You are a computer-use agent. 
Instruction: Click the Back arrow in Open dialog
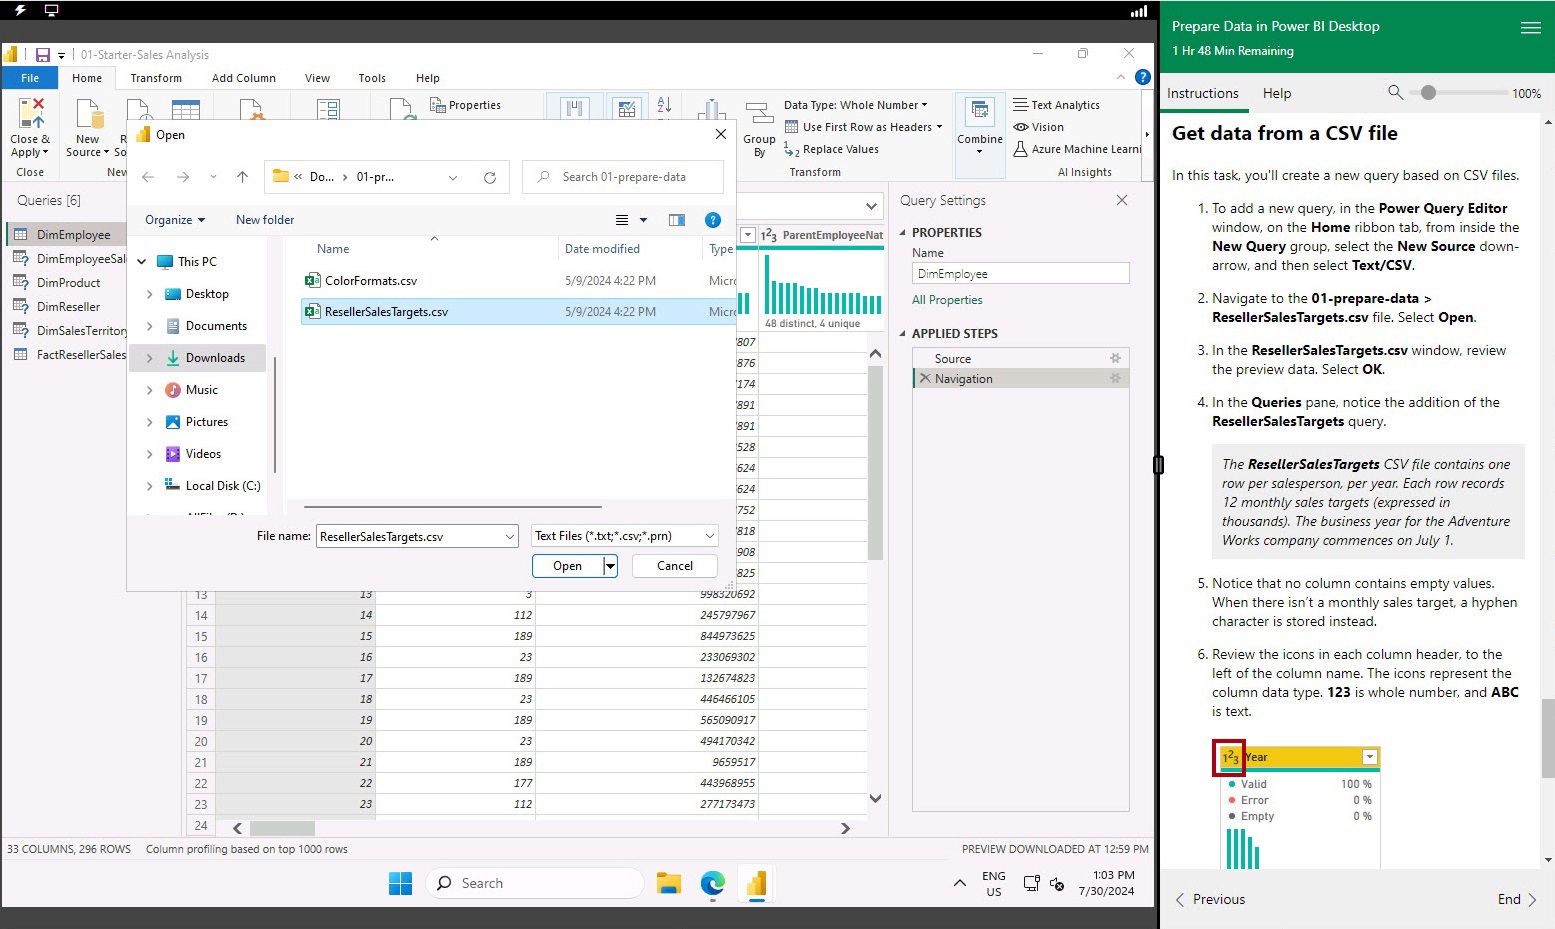pos(148,177)
